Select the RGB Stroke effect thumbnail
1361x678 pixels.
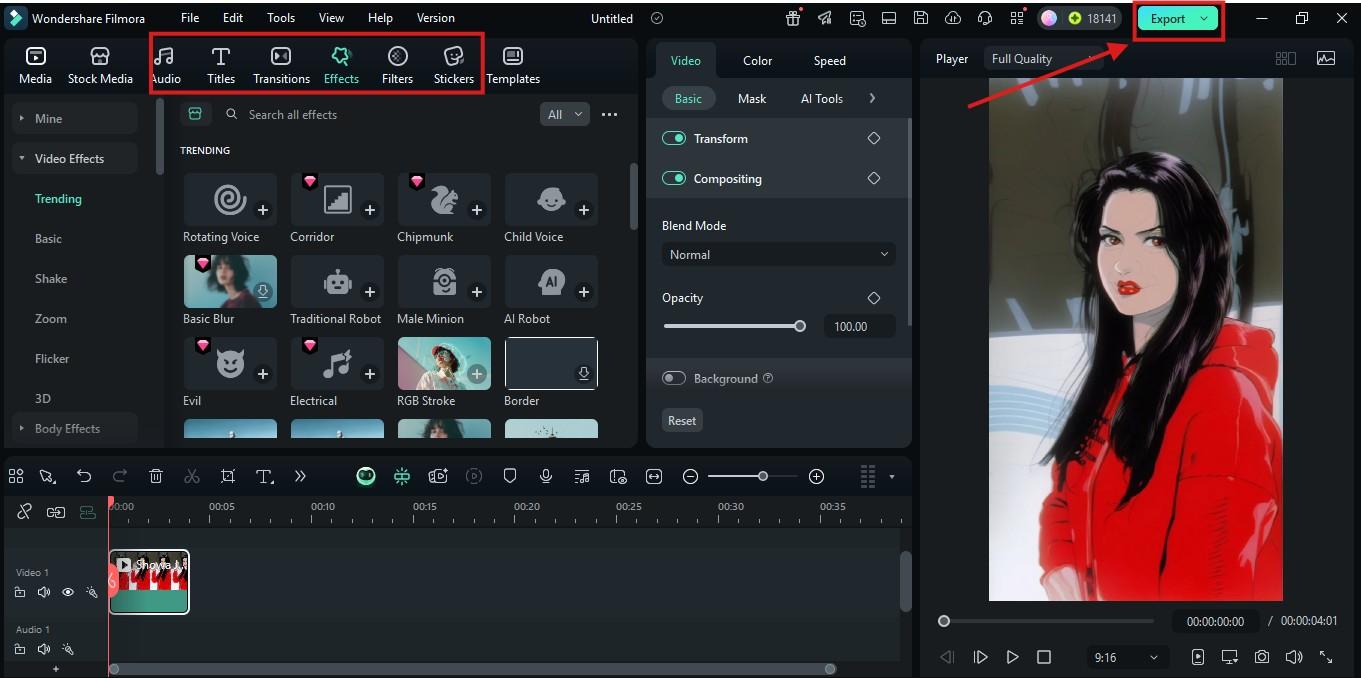[x=444, y=363]
